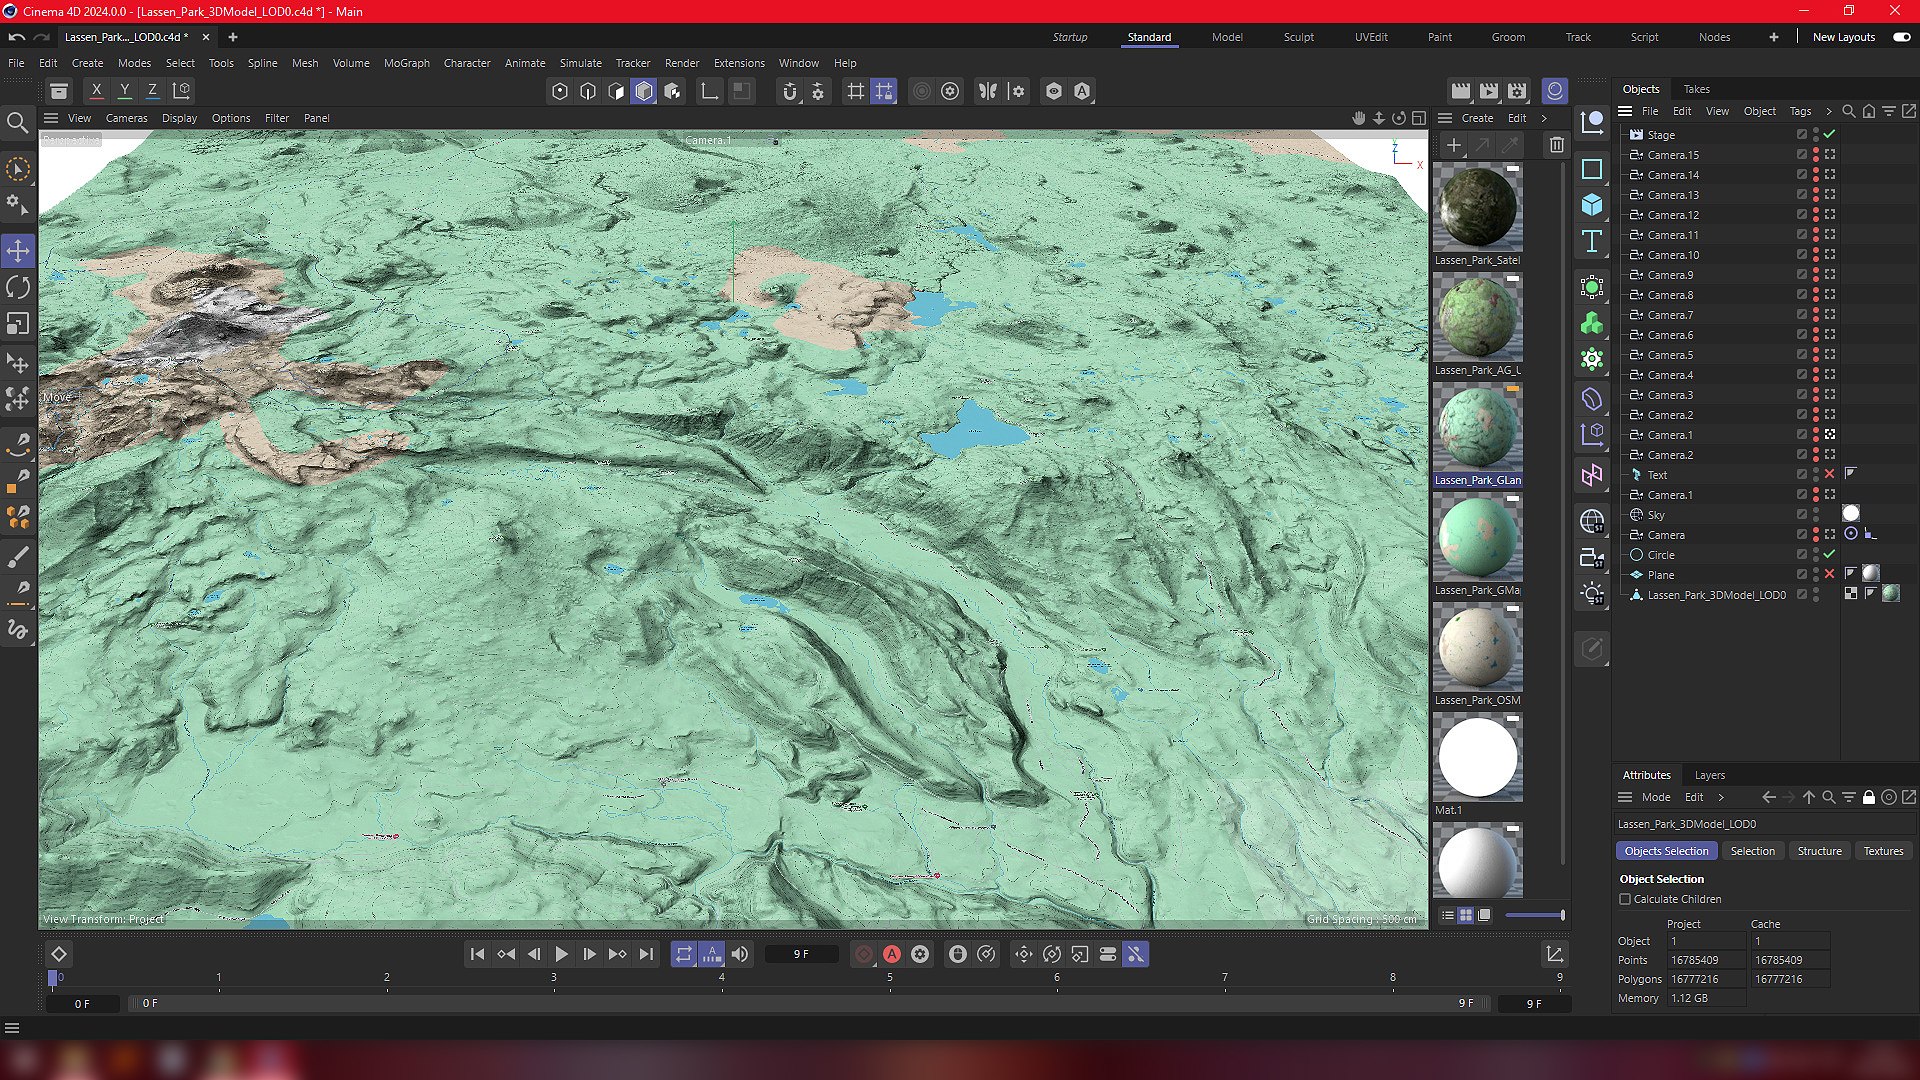Click the undo arrow icon

(16, 37)
